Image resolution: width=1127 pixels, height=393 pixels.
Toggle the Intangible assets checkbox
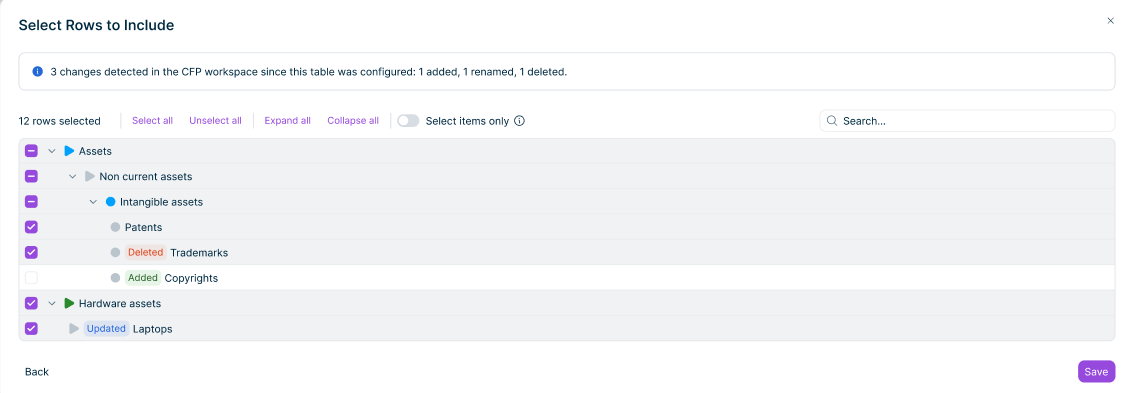click(31, 202)
